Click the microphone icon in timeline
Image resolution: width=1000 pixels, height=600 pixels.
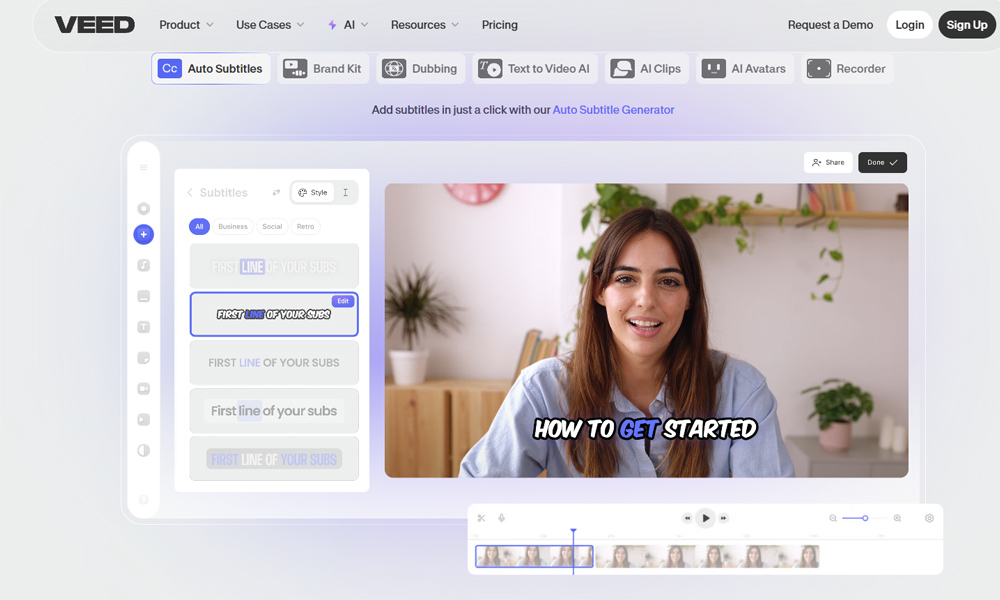click(x=502, y=518)
